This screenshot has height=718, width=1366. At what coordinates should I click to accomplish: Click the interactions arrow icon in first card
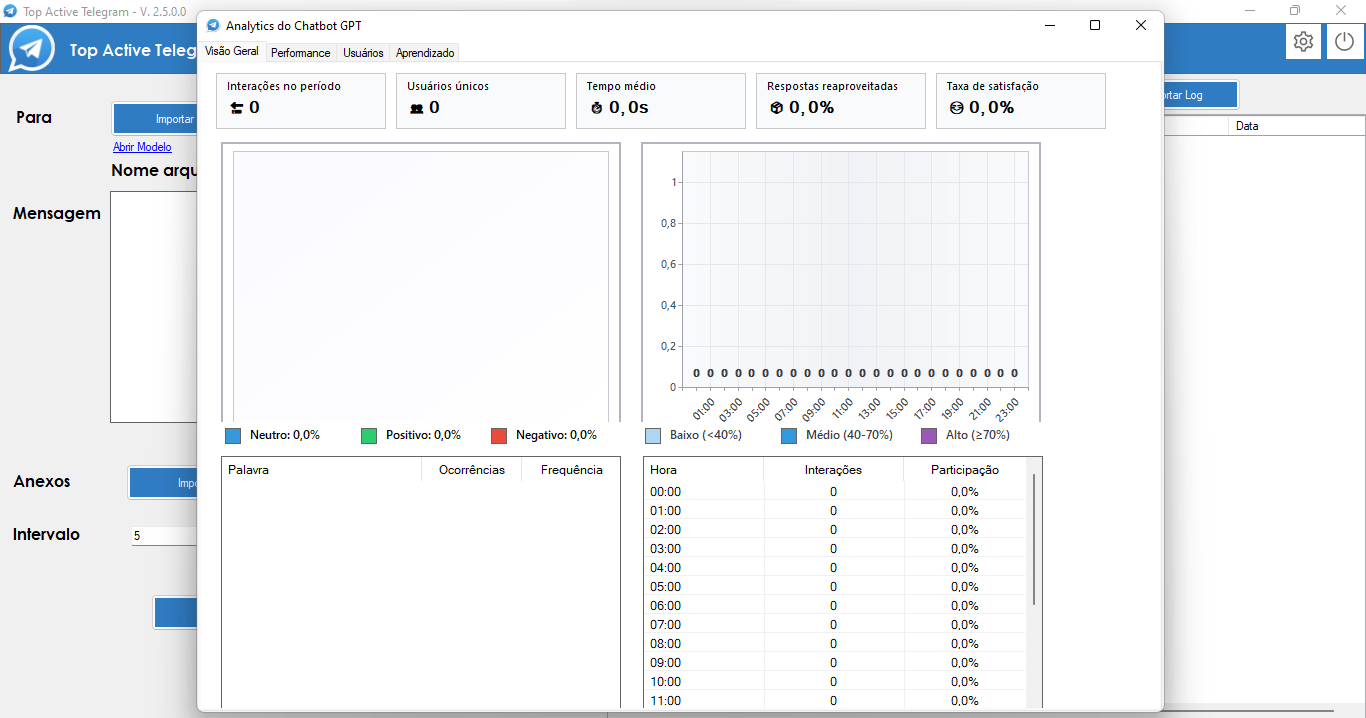[x=236, y=108]
